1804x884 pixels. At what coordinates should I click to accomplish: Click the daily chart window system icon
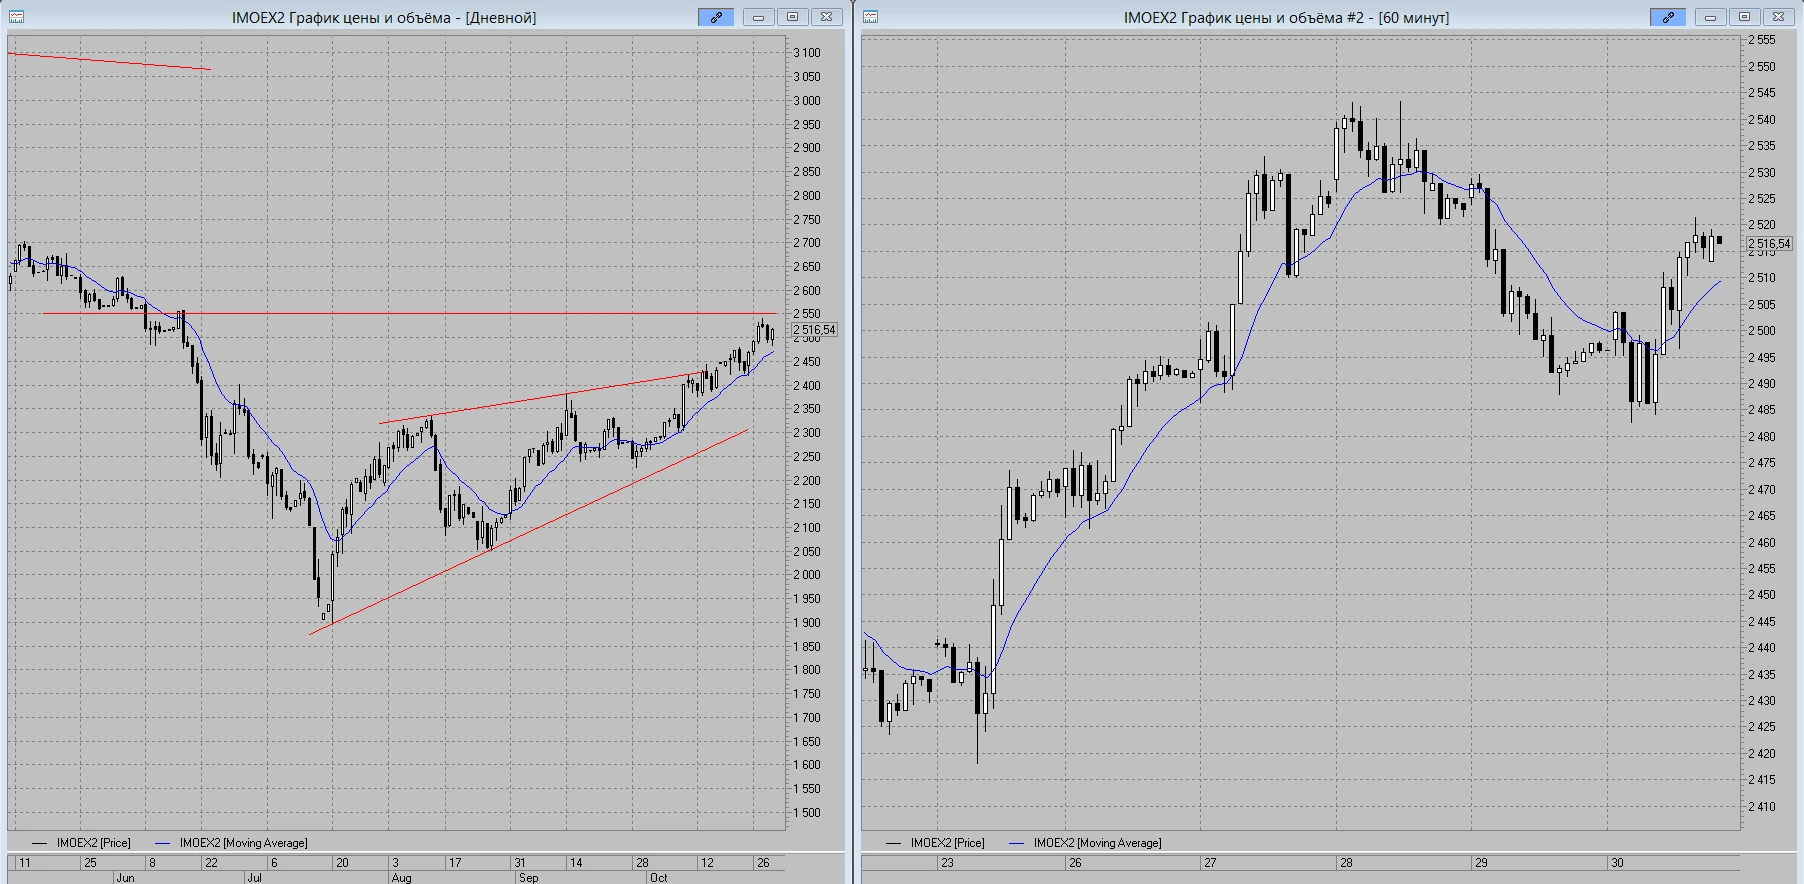coord(16,17)
